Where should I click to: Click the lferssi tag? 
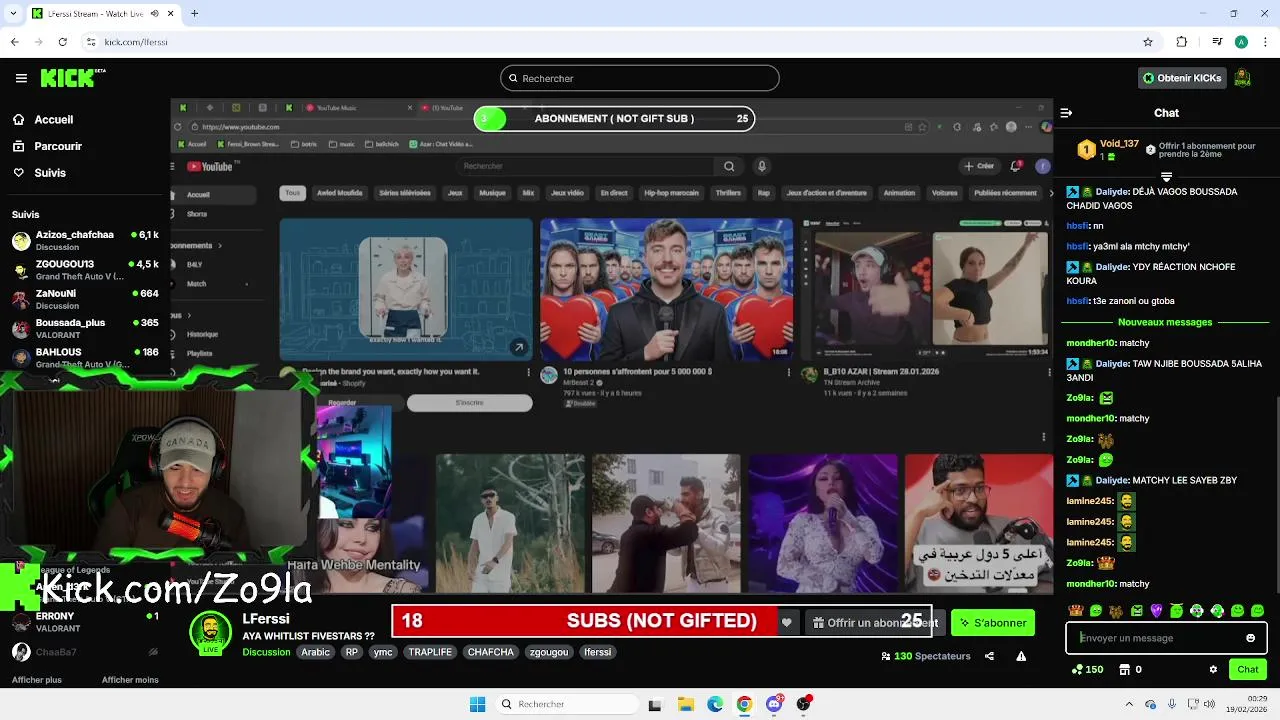point(598,652)
